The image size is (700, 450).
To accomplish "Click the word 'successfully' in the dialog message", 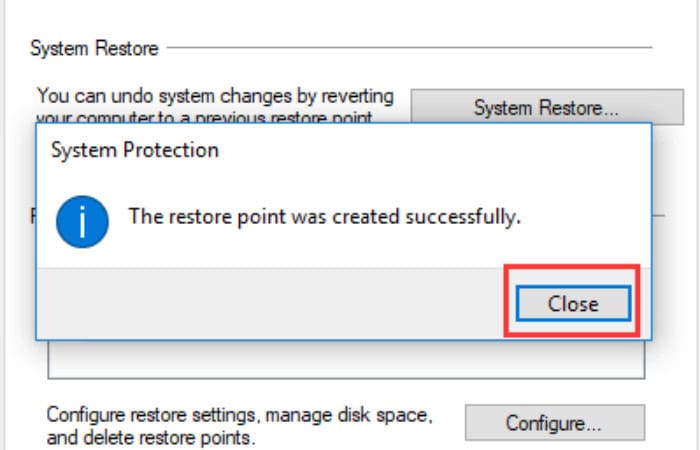I will point(463,217).
